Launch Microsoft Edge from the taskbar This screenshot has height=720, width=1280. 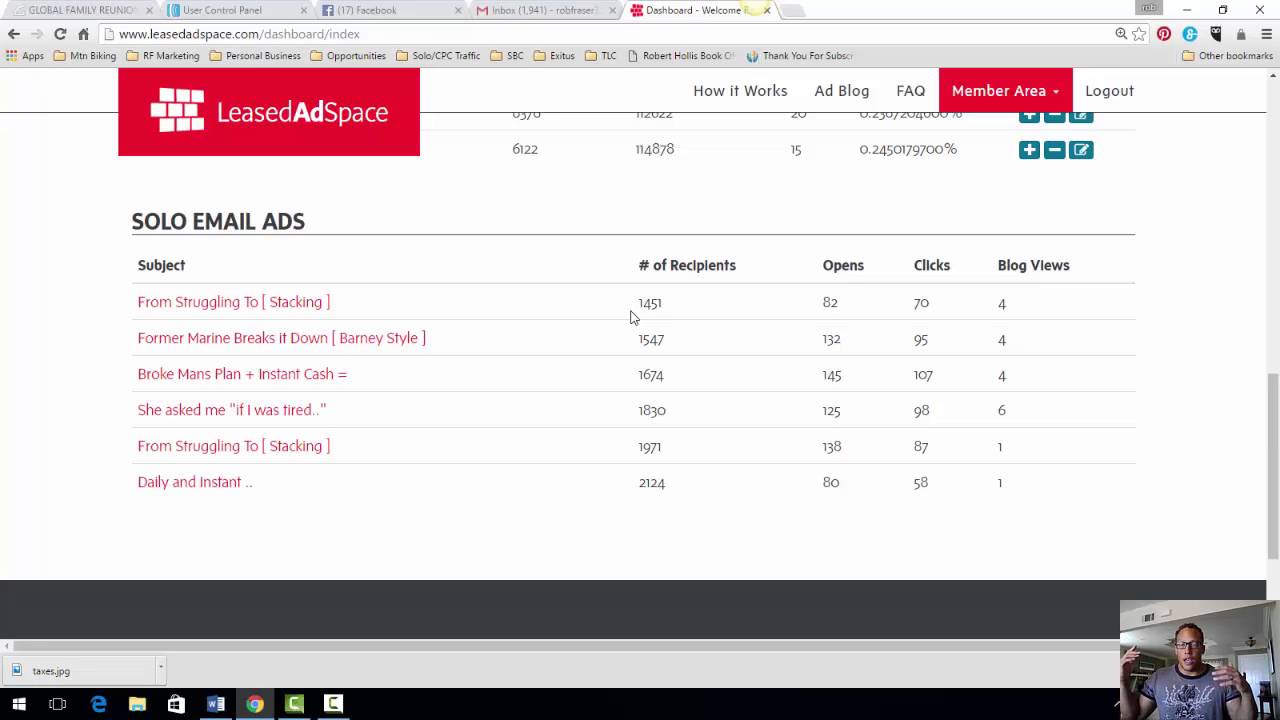coord(98,704)
